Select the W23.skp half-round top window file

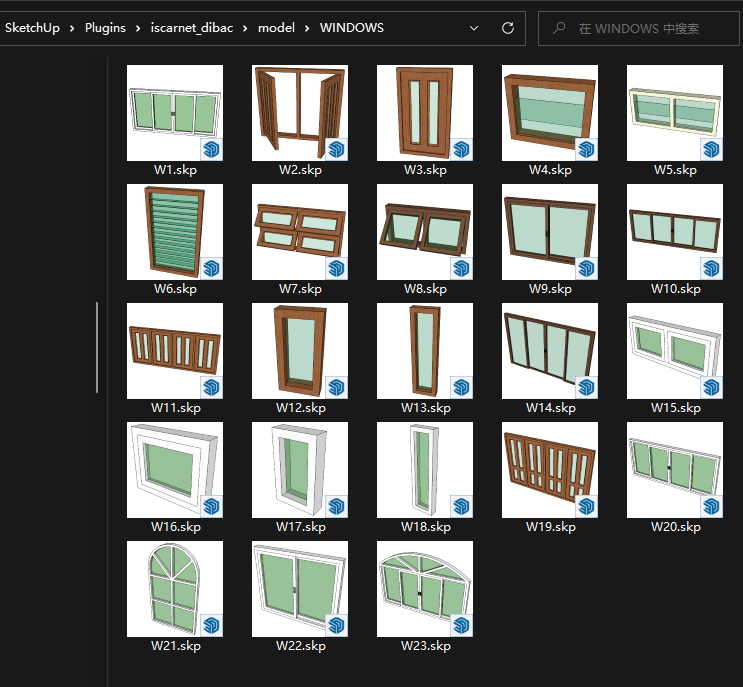425,589
